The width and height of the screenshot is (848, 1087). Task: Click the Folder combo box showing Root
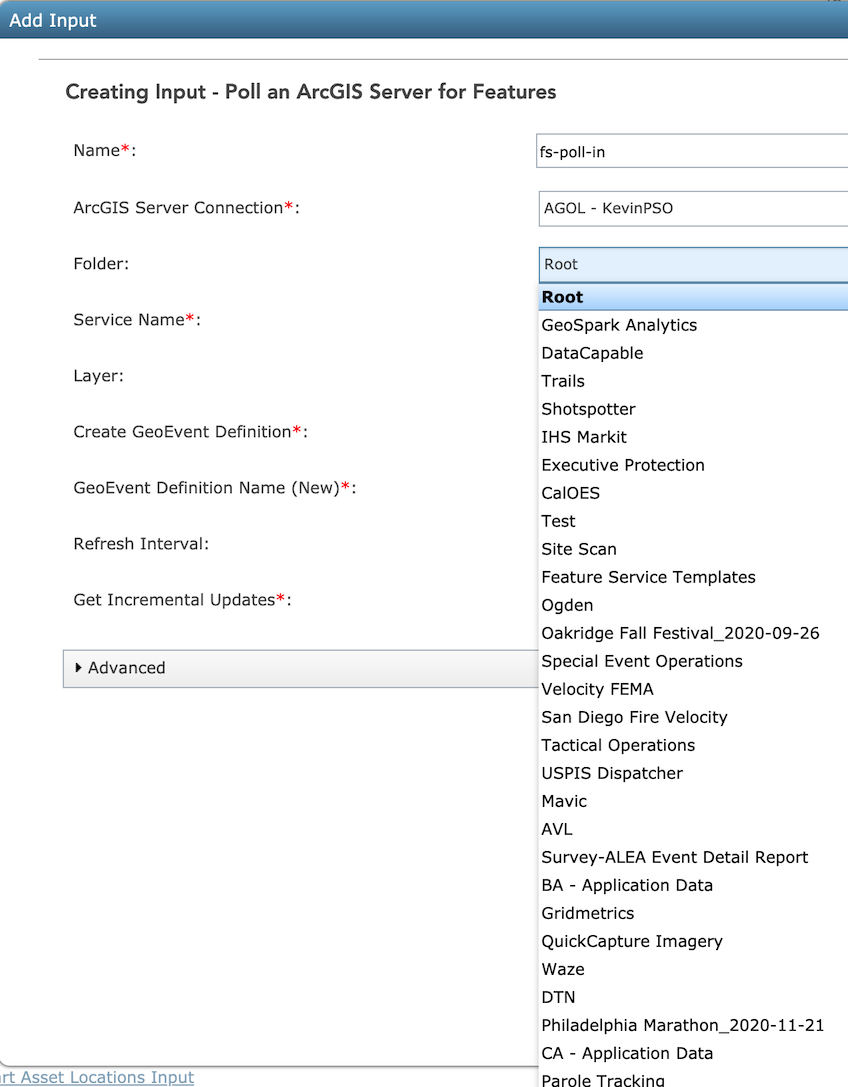693,264
